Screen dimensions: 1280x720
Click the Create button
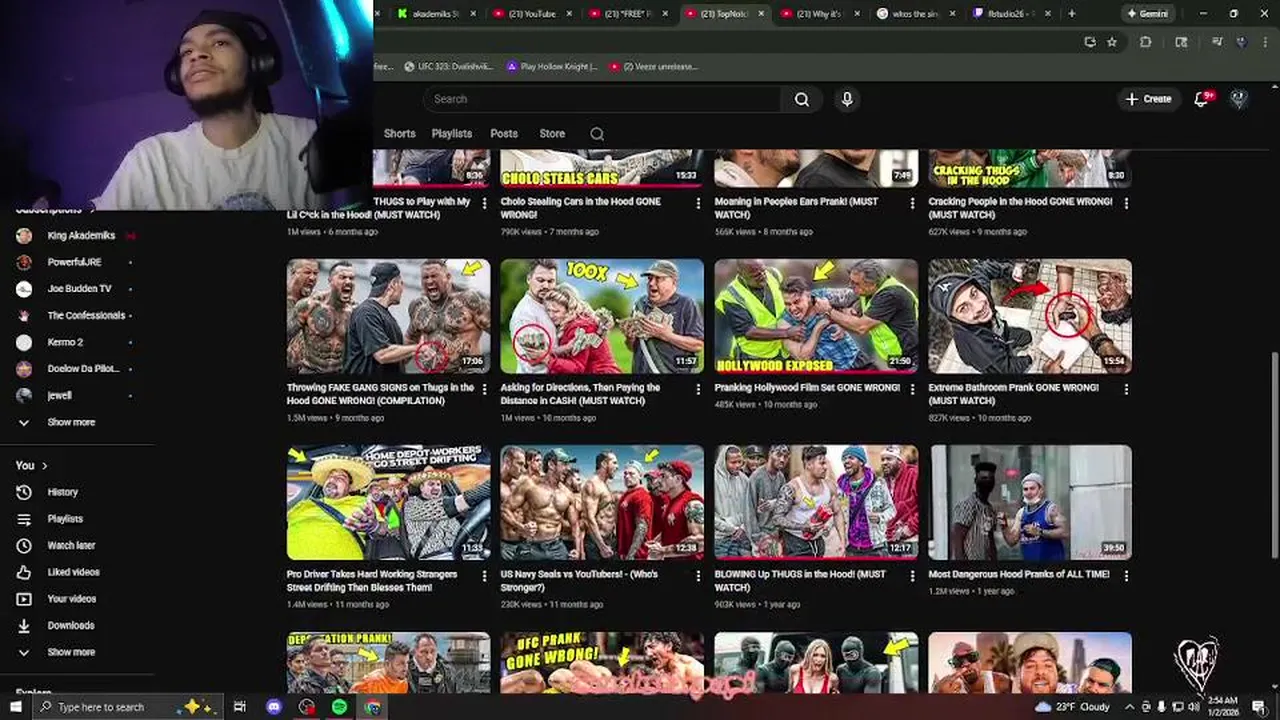coord(1148,99)
